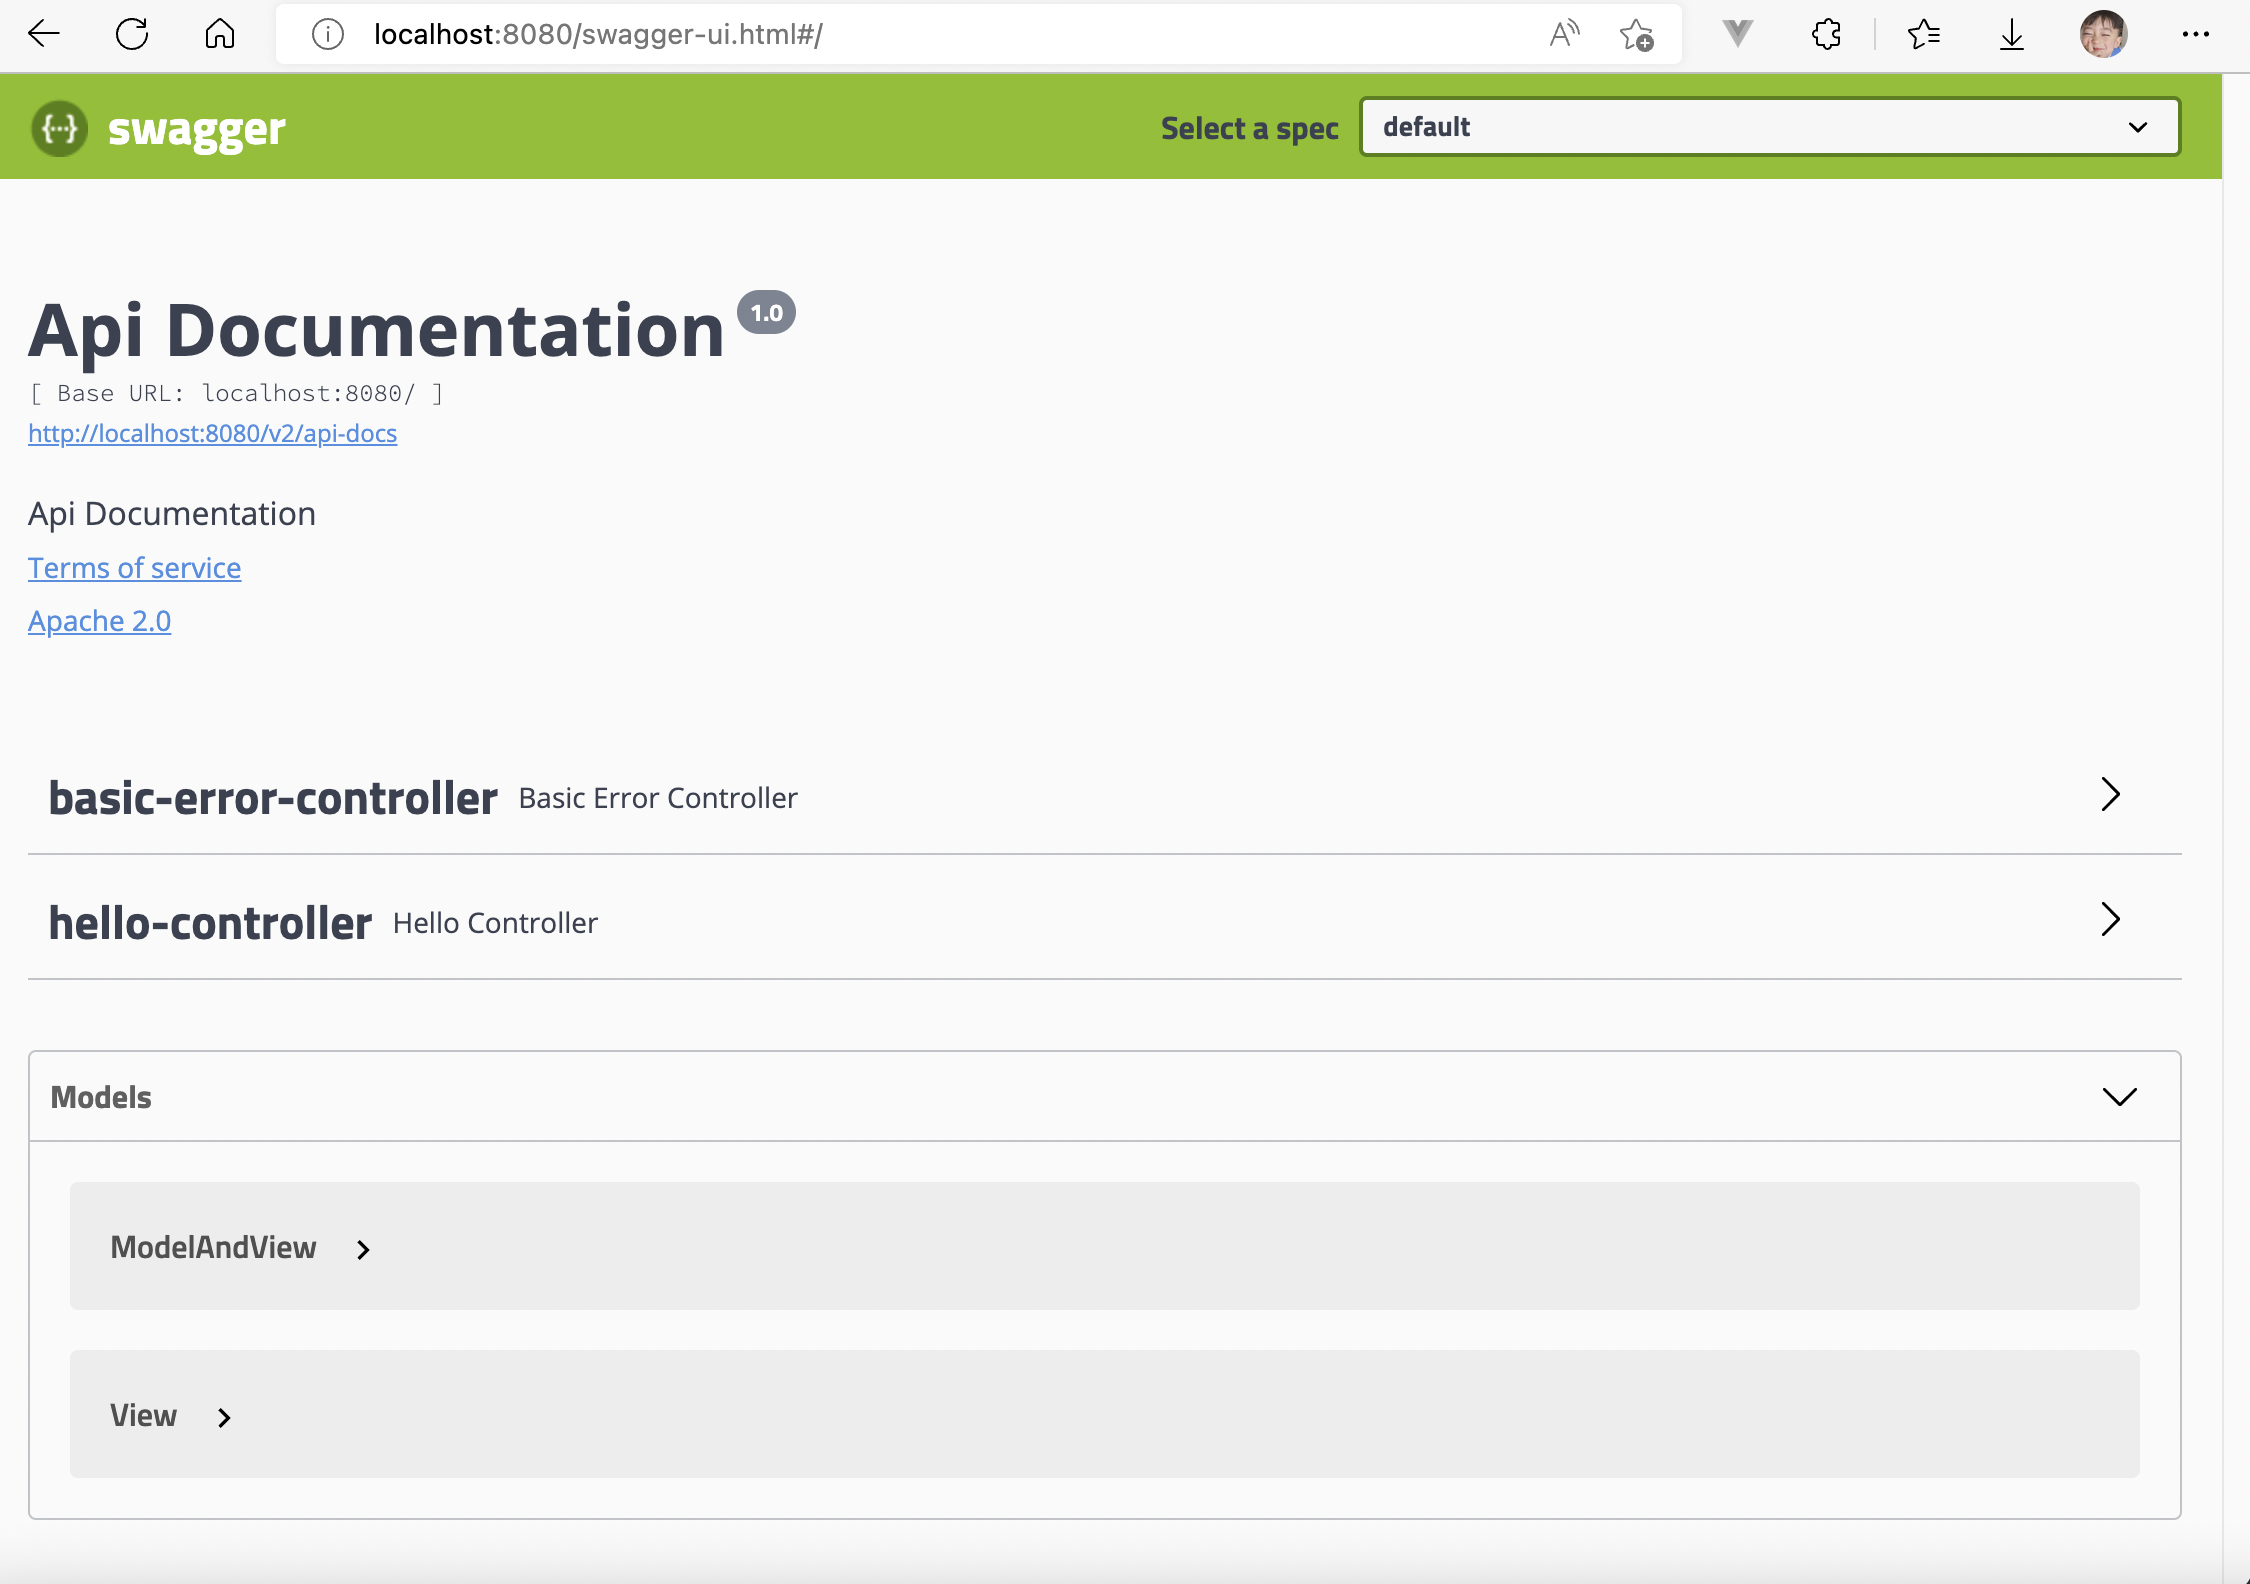Expand the ModelAndView model
Viewport: 2250px width, 1584px height.
click(363, 1249)
